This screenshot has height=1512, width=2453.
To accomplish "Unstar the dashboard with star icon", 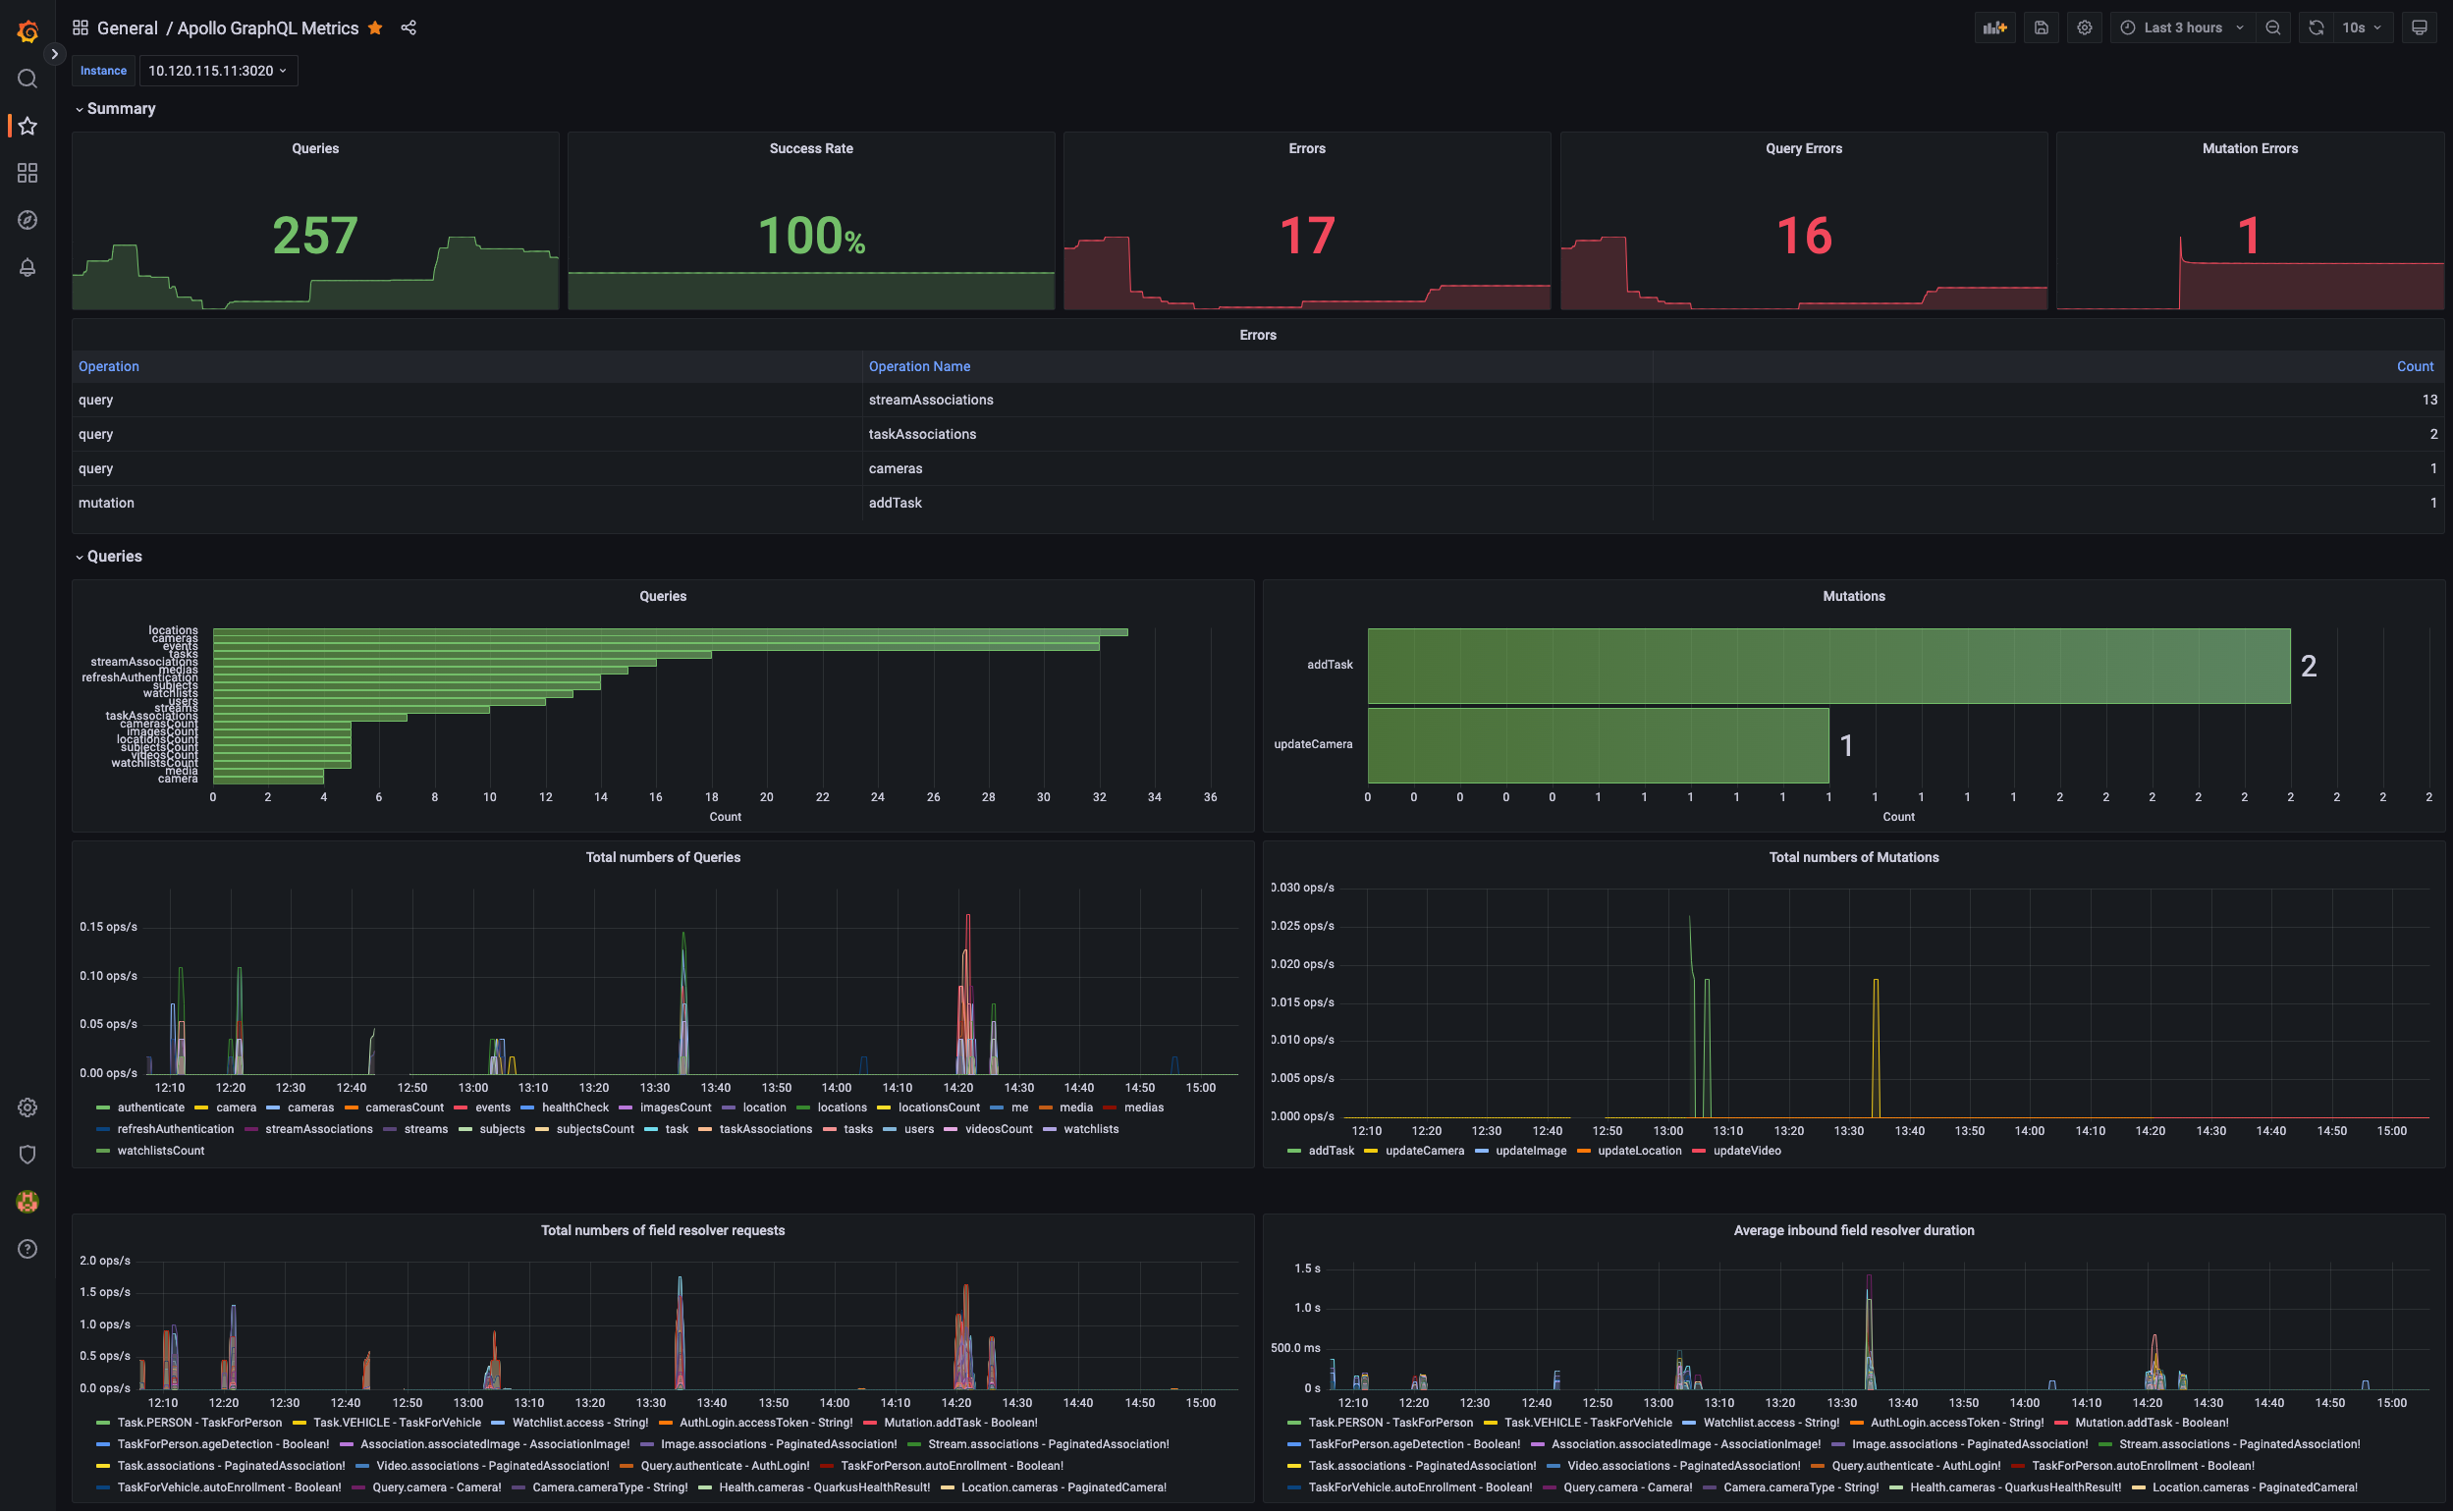I will point(375,28).
